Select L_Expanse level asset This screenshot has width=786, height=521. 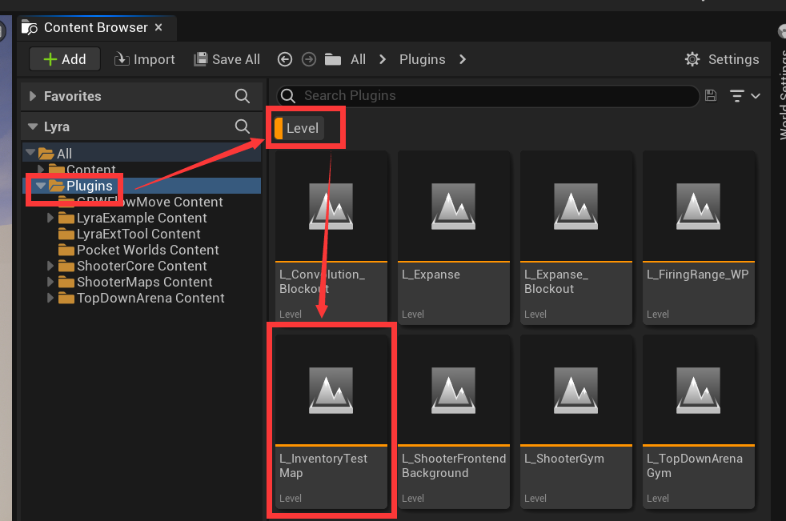(454, 238)
